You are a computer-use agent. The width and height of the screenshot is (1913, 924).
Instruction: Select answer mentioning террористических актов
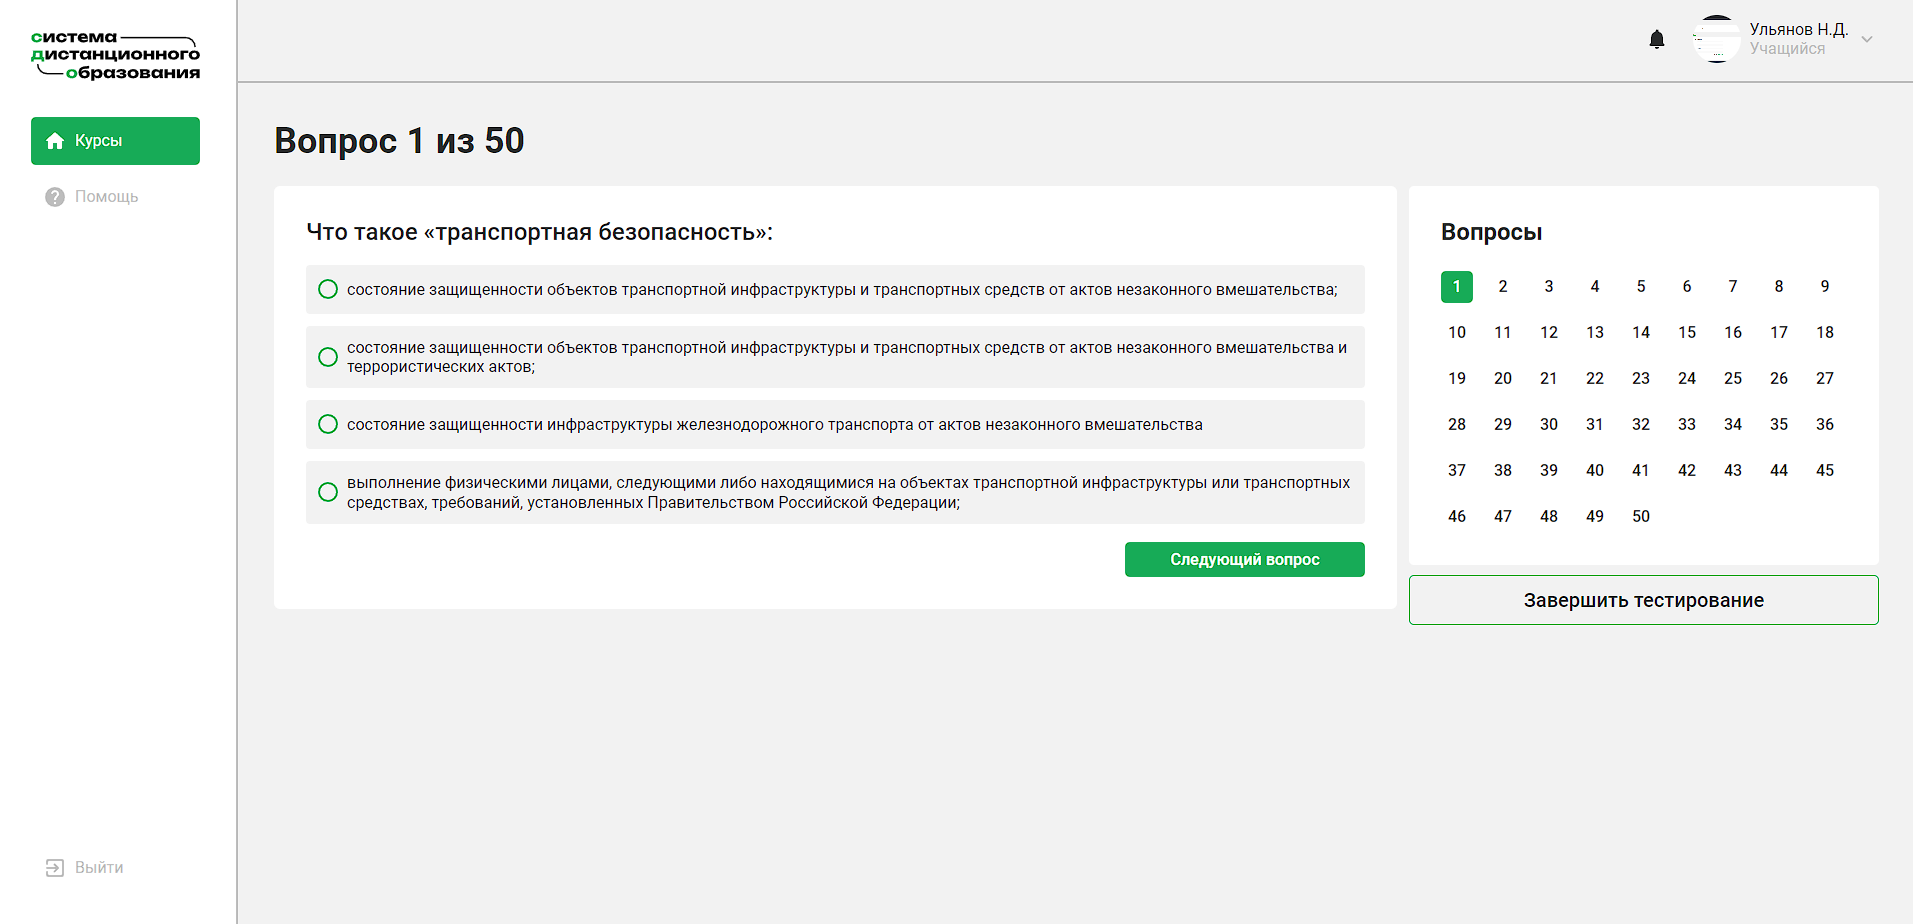pos(328,357)
